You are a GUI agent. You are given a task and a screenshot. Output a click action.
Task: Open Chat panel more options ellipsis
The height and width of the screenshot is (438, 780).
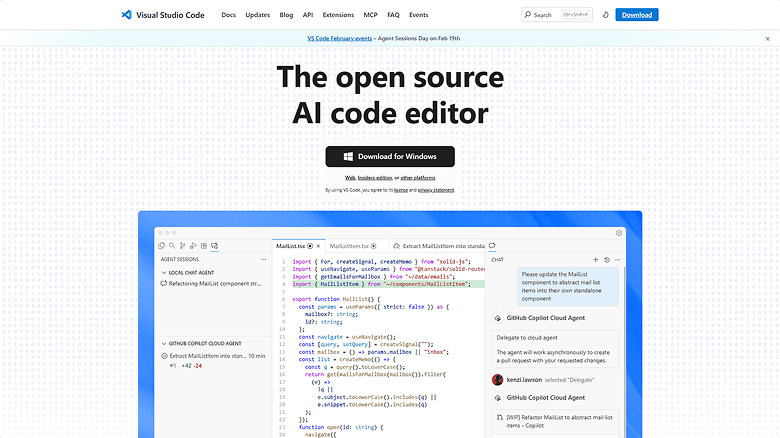[x=617, y=260]
